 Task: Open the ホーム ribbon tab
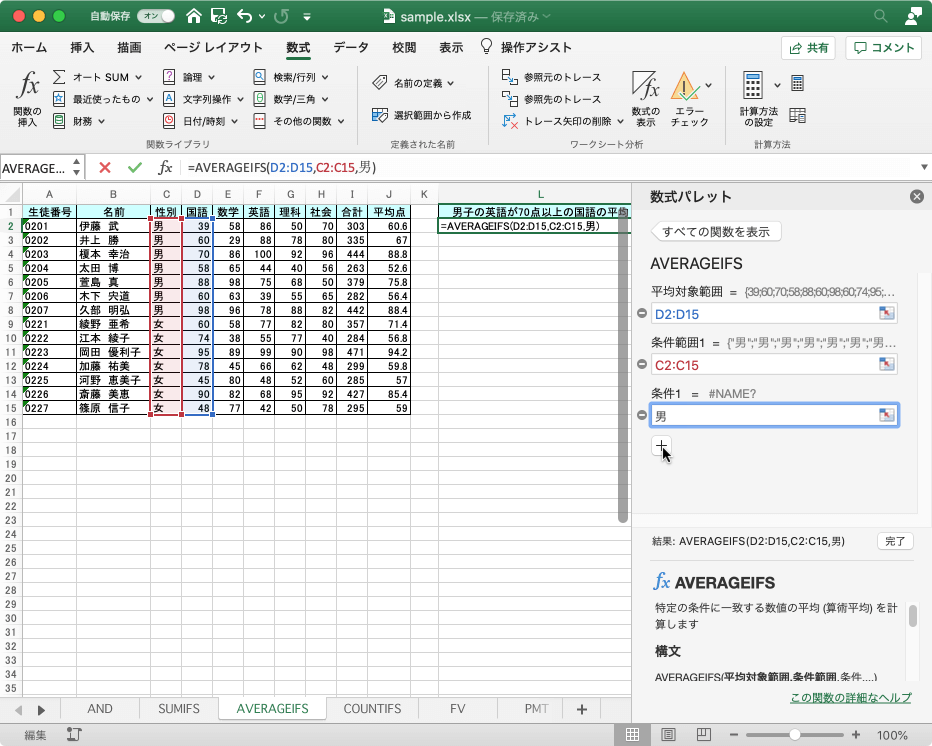tap(29, 48)
